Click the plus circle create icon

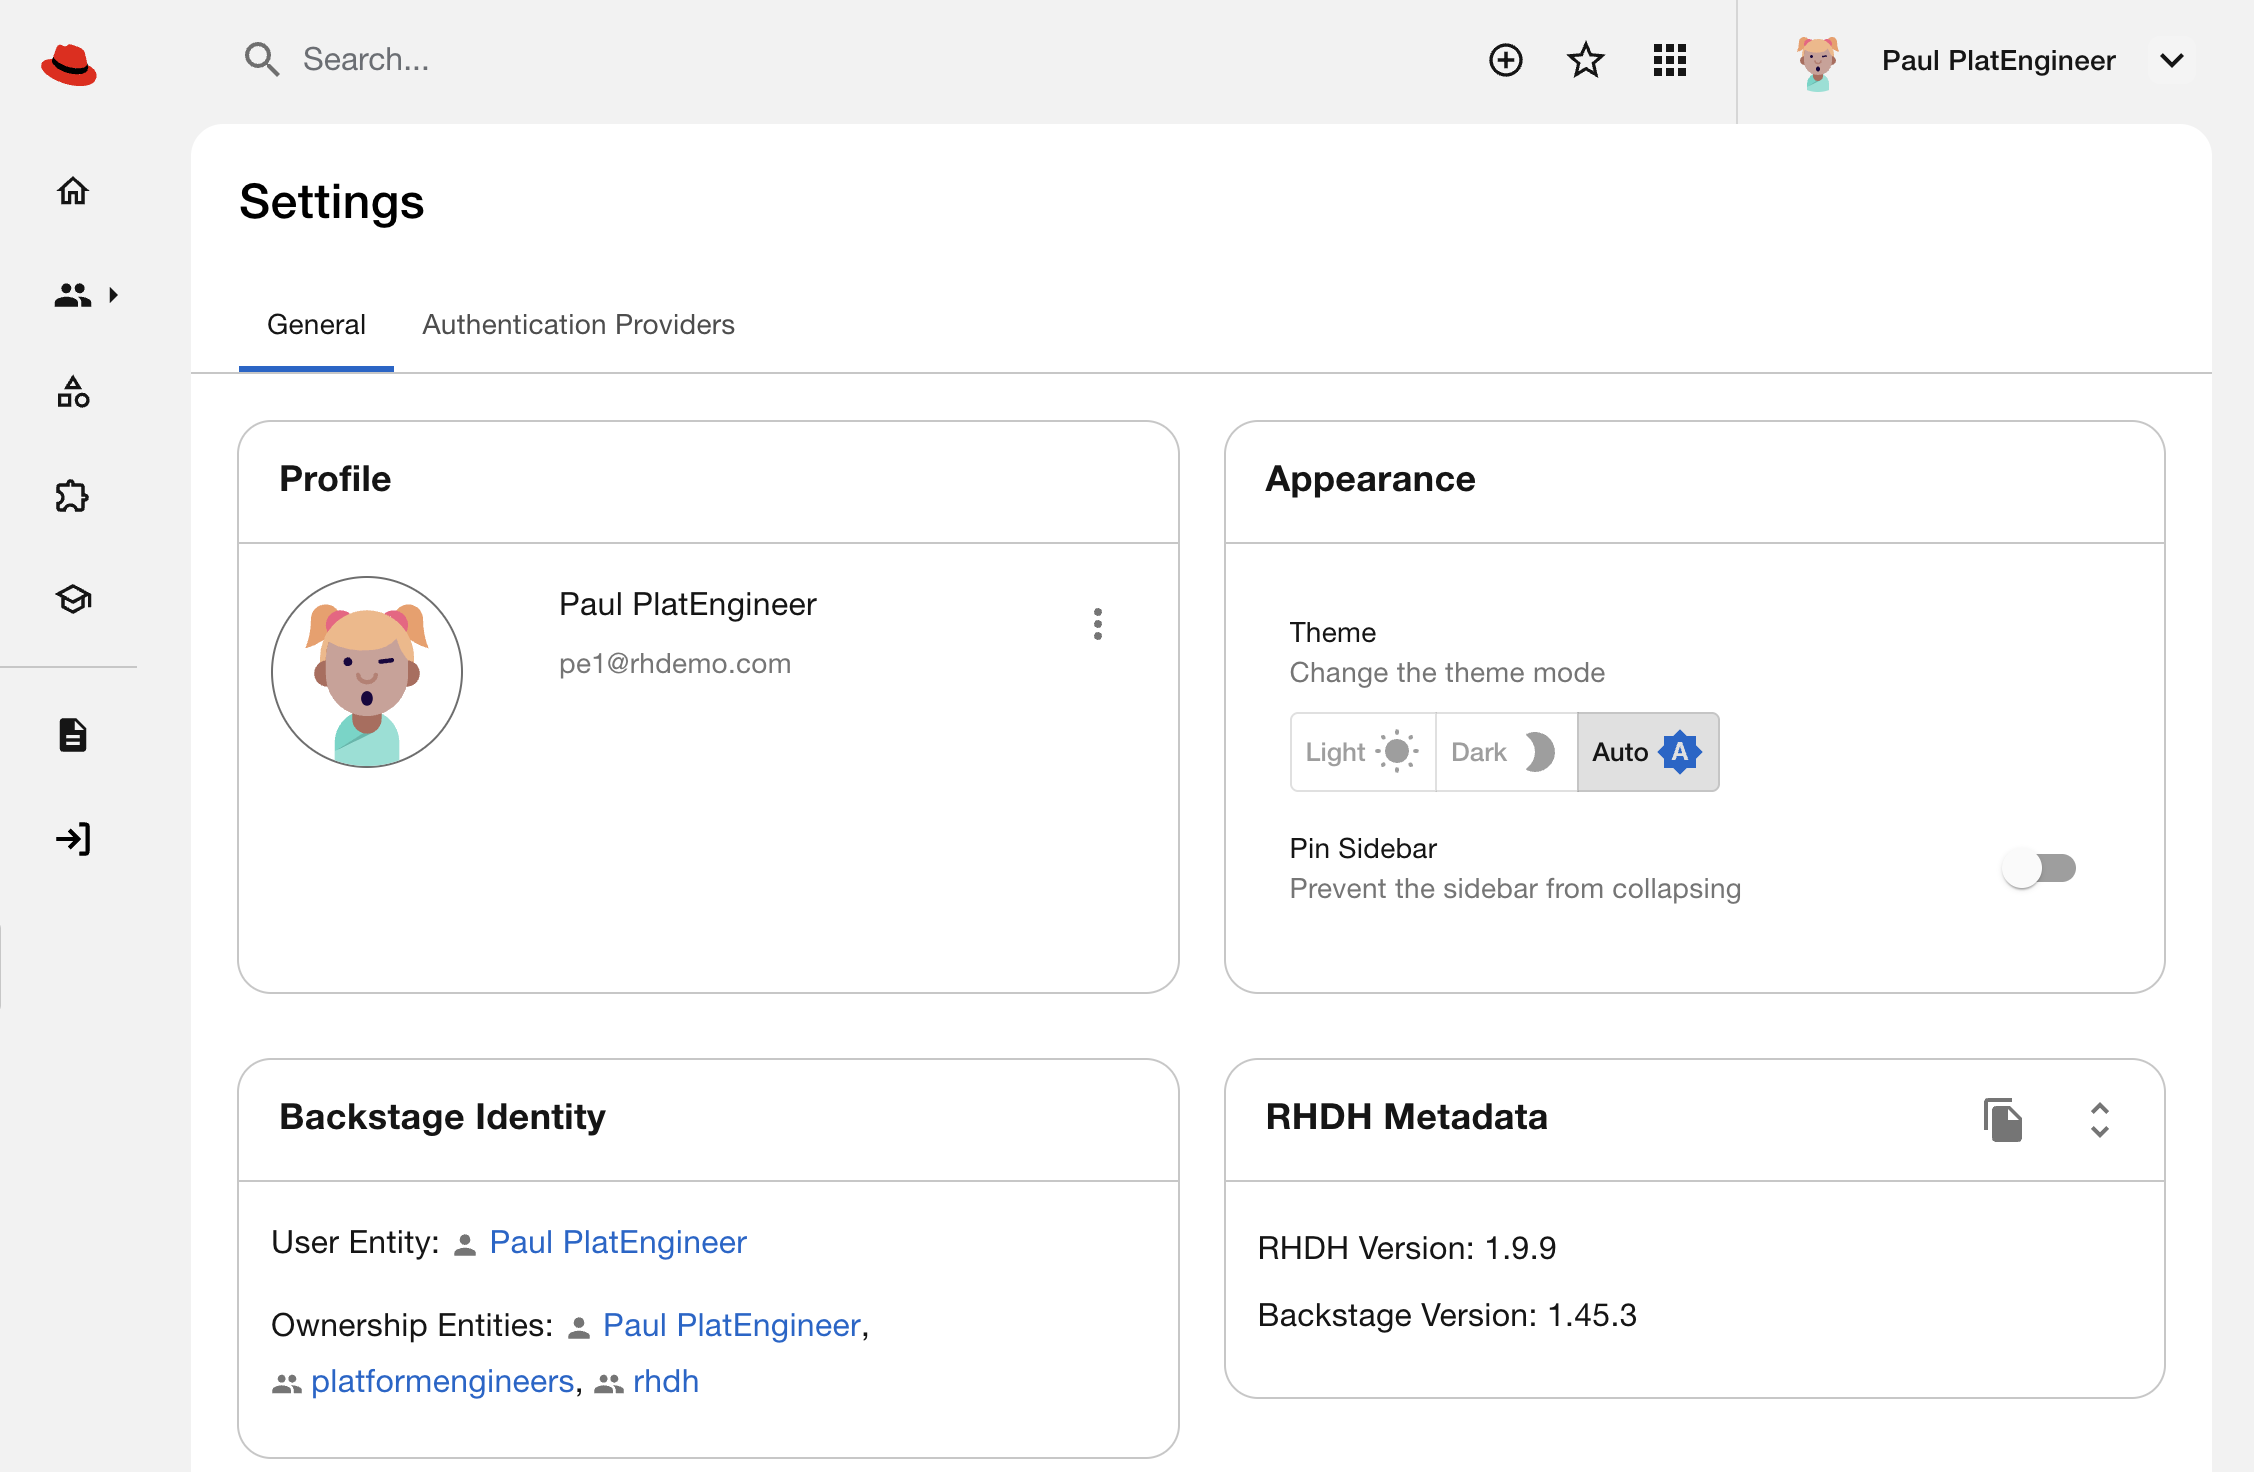click(1506, 60)
